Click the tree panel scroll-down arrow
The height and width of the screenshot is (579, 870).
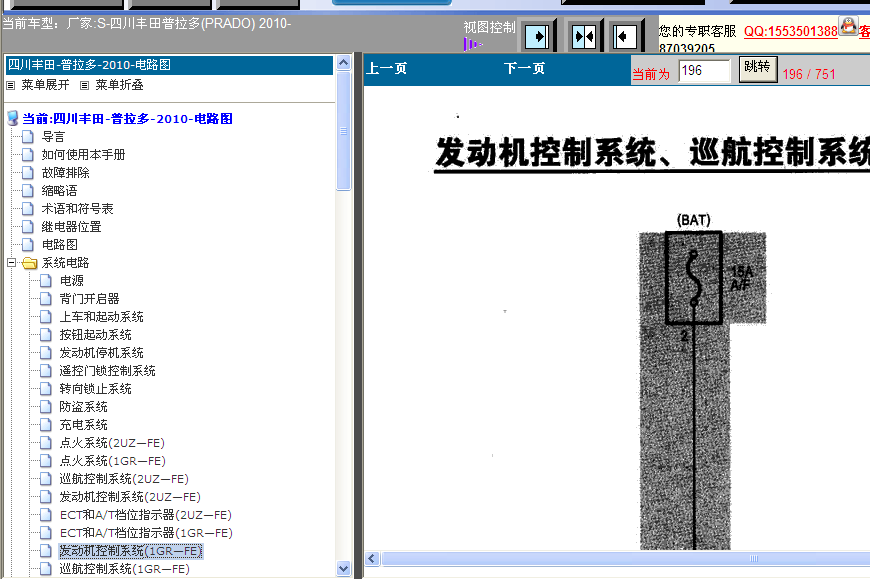[x=343, y=568]
